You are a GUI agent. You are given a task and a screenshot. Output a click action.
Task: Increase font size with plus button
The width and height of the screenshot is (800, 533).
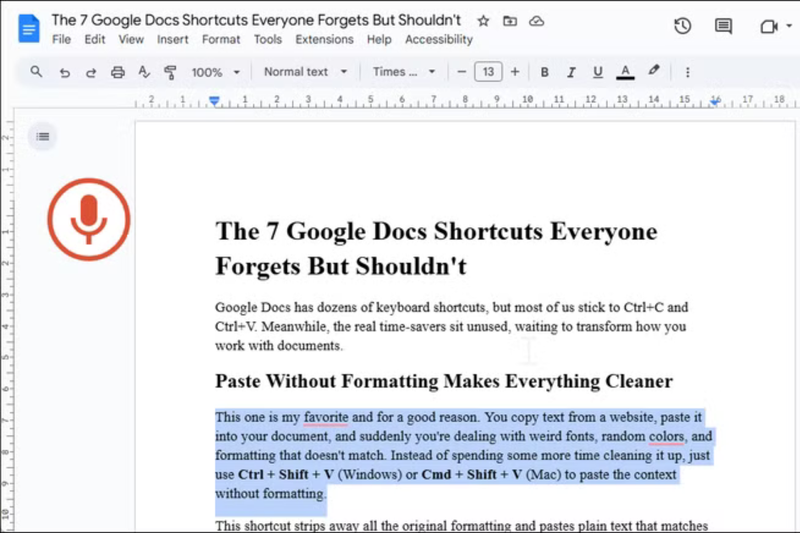pyautogui.click(x=515, y=72)
